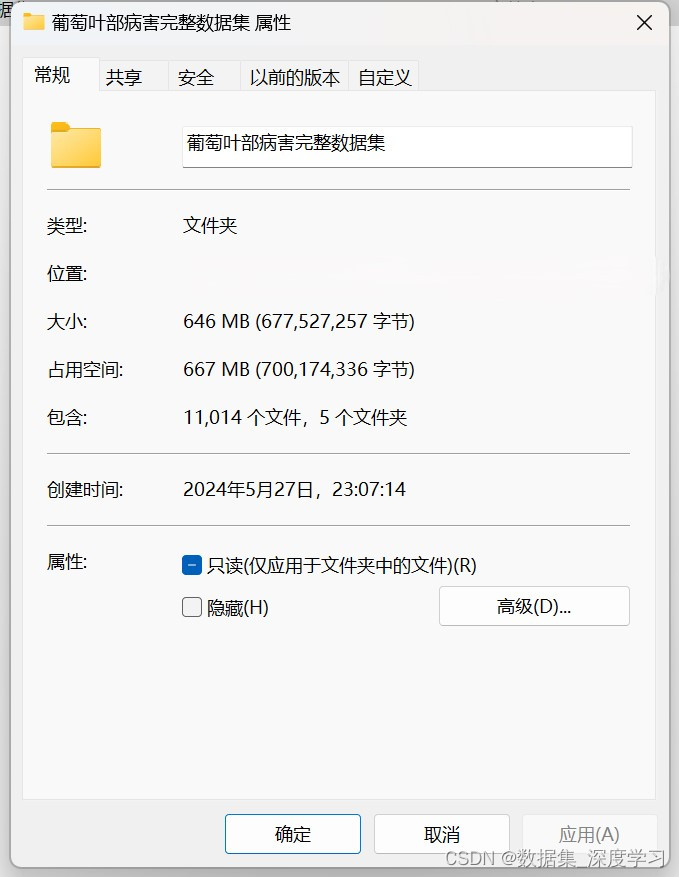Enable the 隐藏(H) hidden checkbox
The height and width of the screenshot is (877, 679).
click(x=192, y=607)
